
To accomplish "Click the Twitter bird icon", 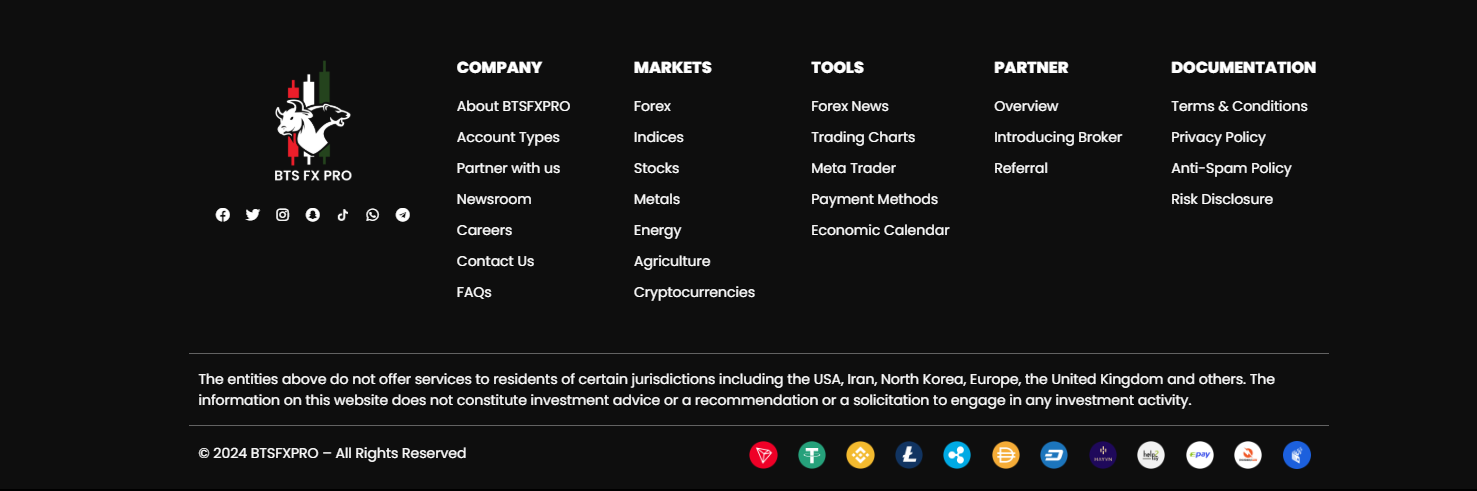I will (x=253, y=215).
